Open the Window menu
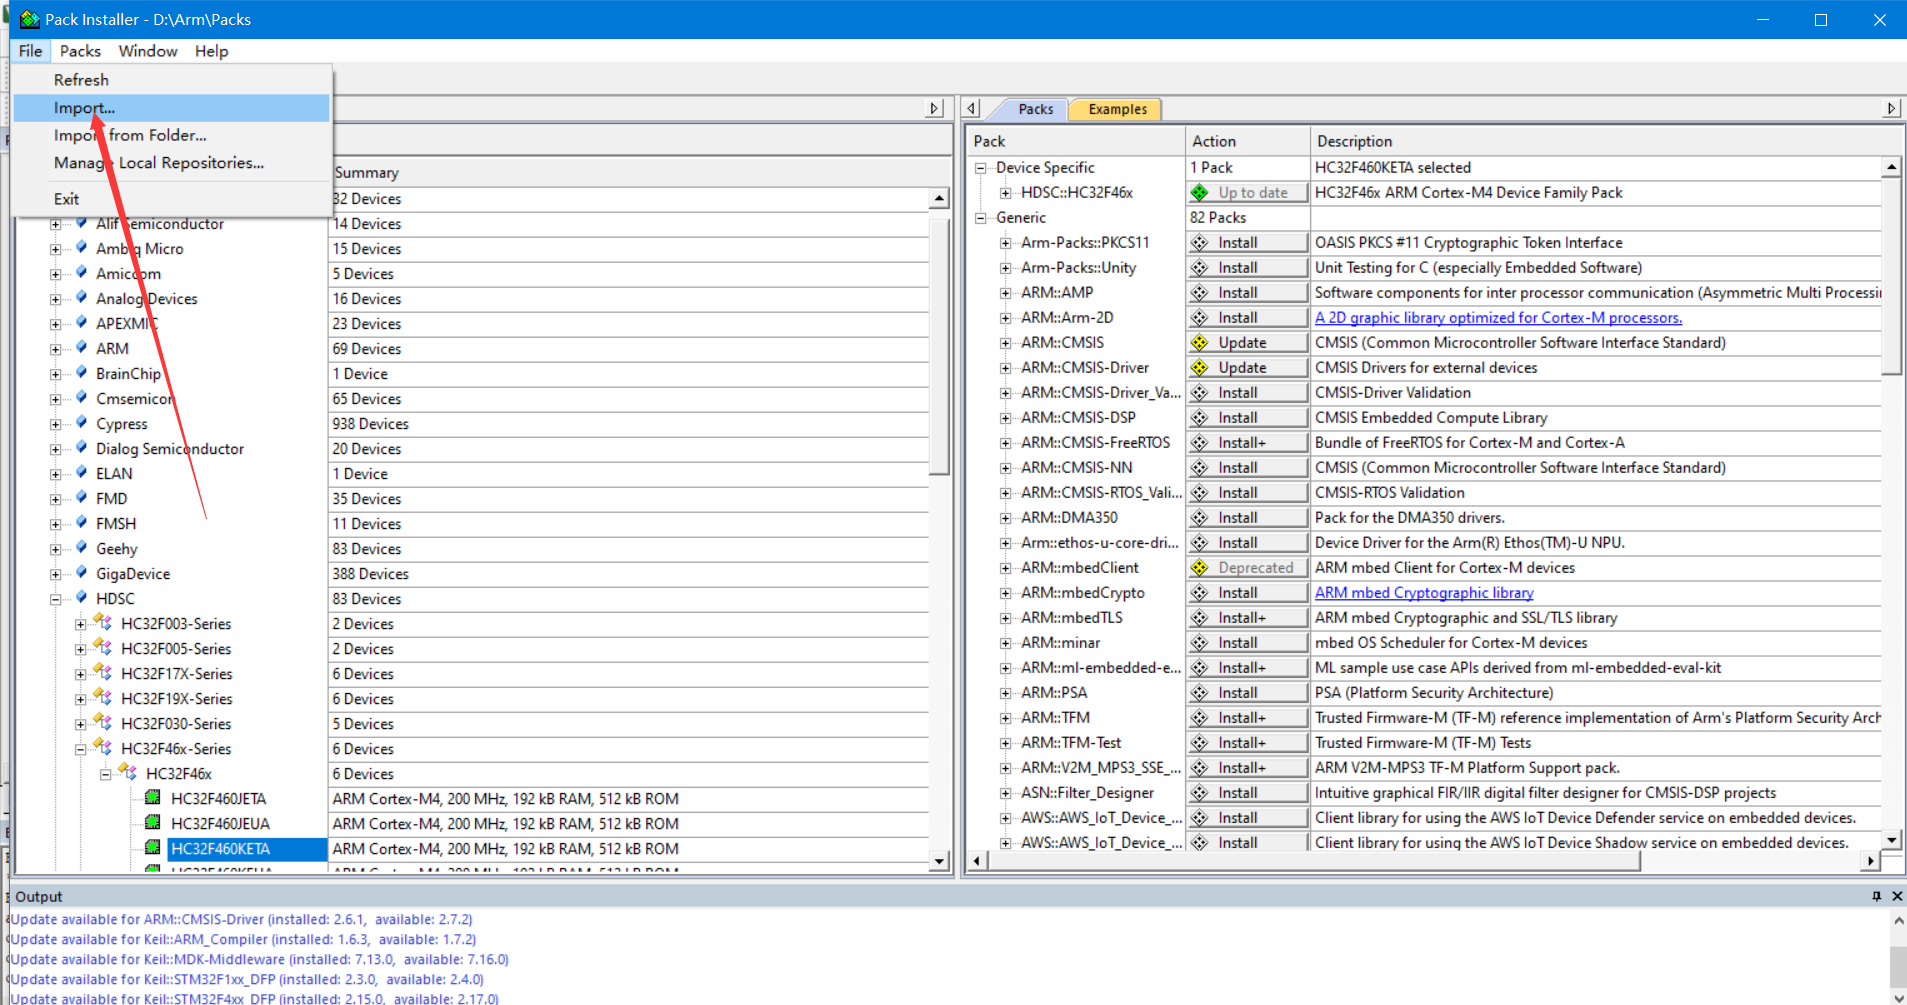Image resolution: width=1907 pixels, height=1005 pixels. coord(148,51)
